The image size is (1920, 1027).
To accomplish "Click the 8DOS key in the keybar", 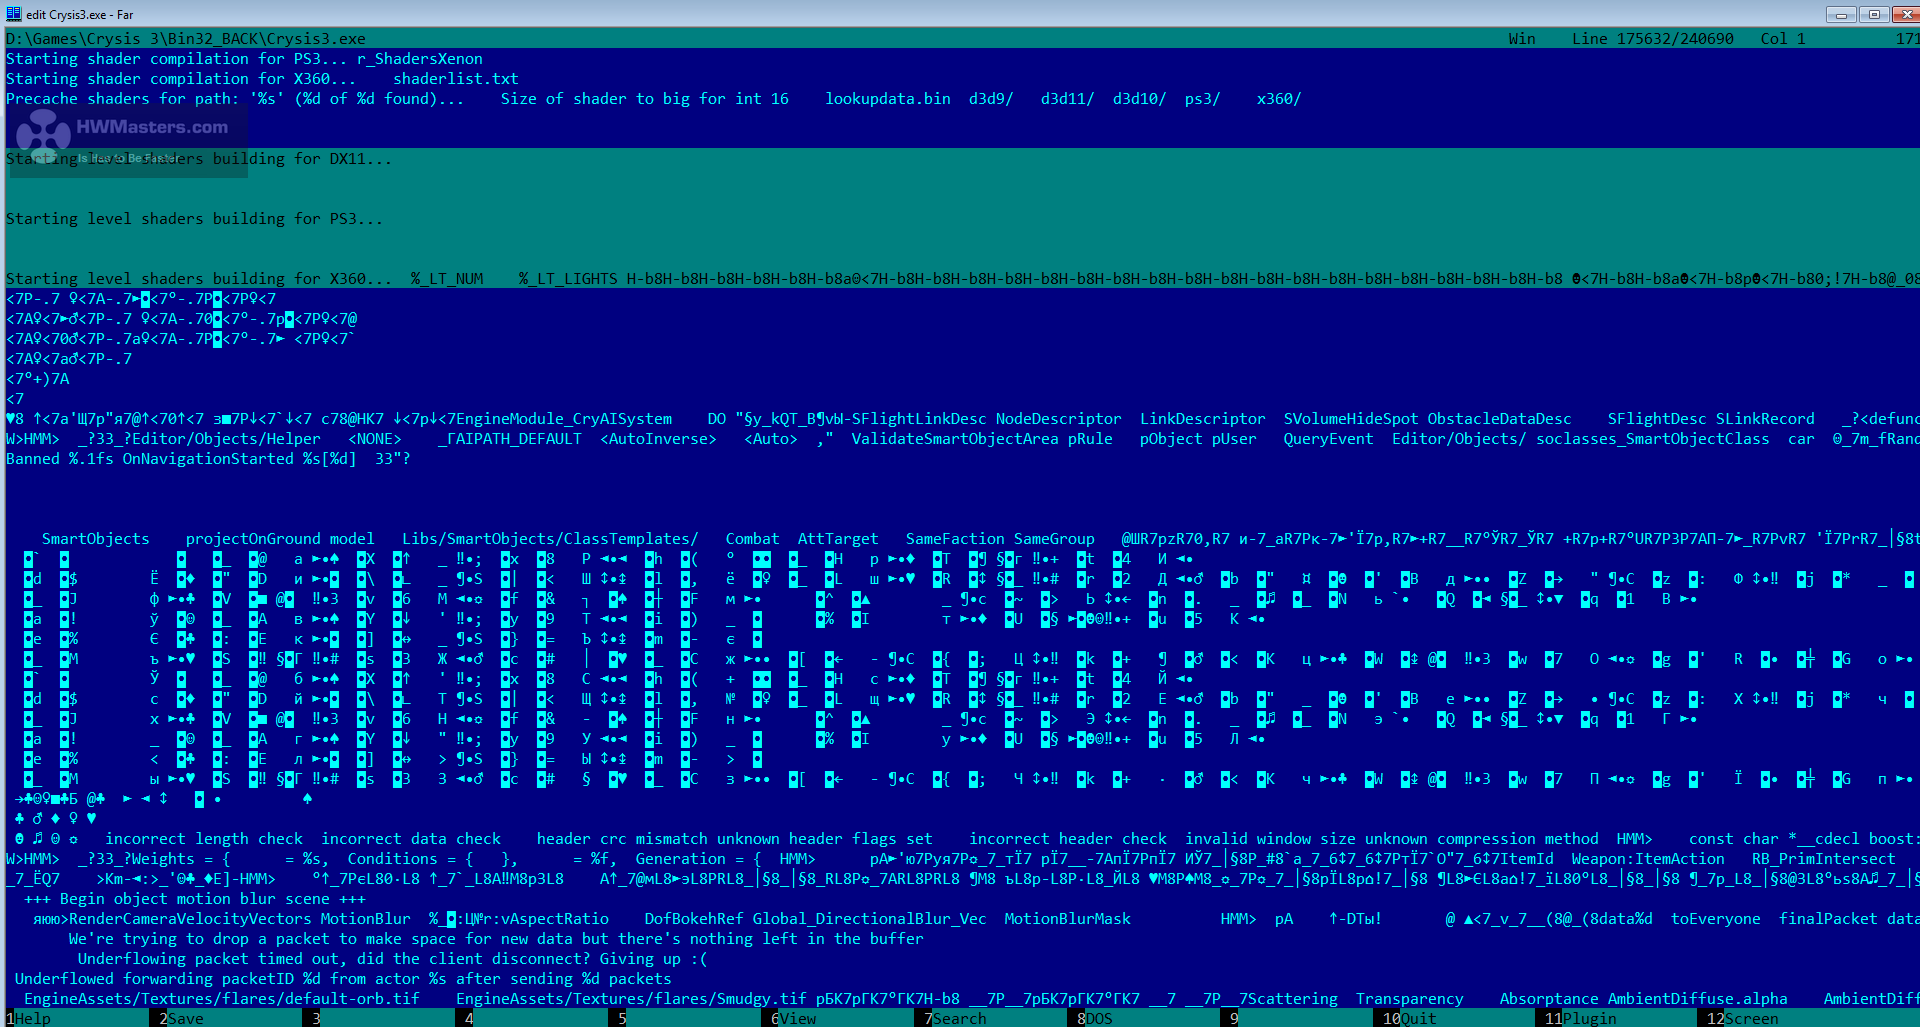I will click(x=1094, y=1018).
